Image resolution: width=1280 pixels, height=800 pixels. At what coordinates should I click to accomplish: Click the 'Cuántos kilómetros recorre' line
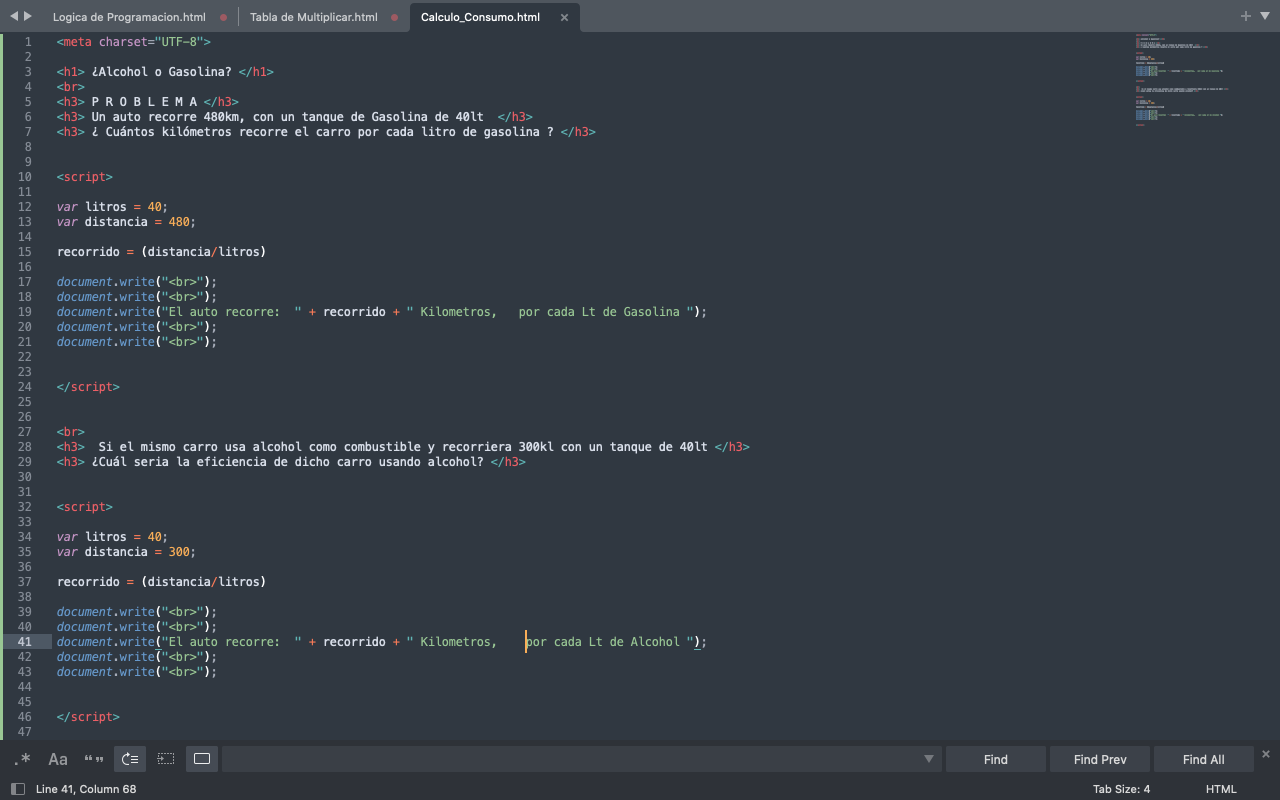326,132
